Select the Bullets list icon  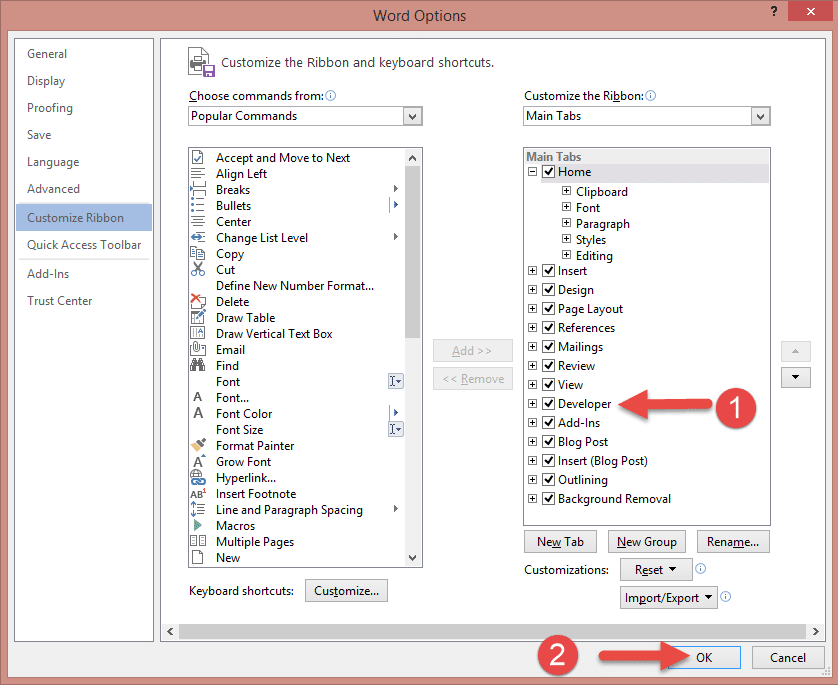pos(198,206)
